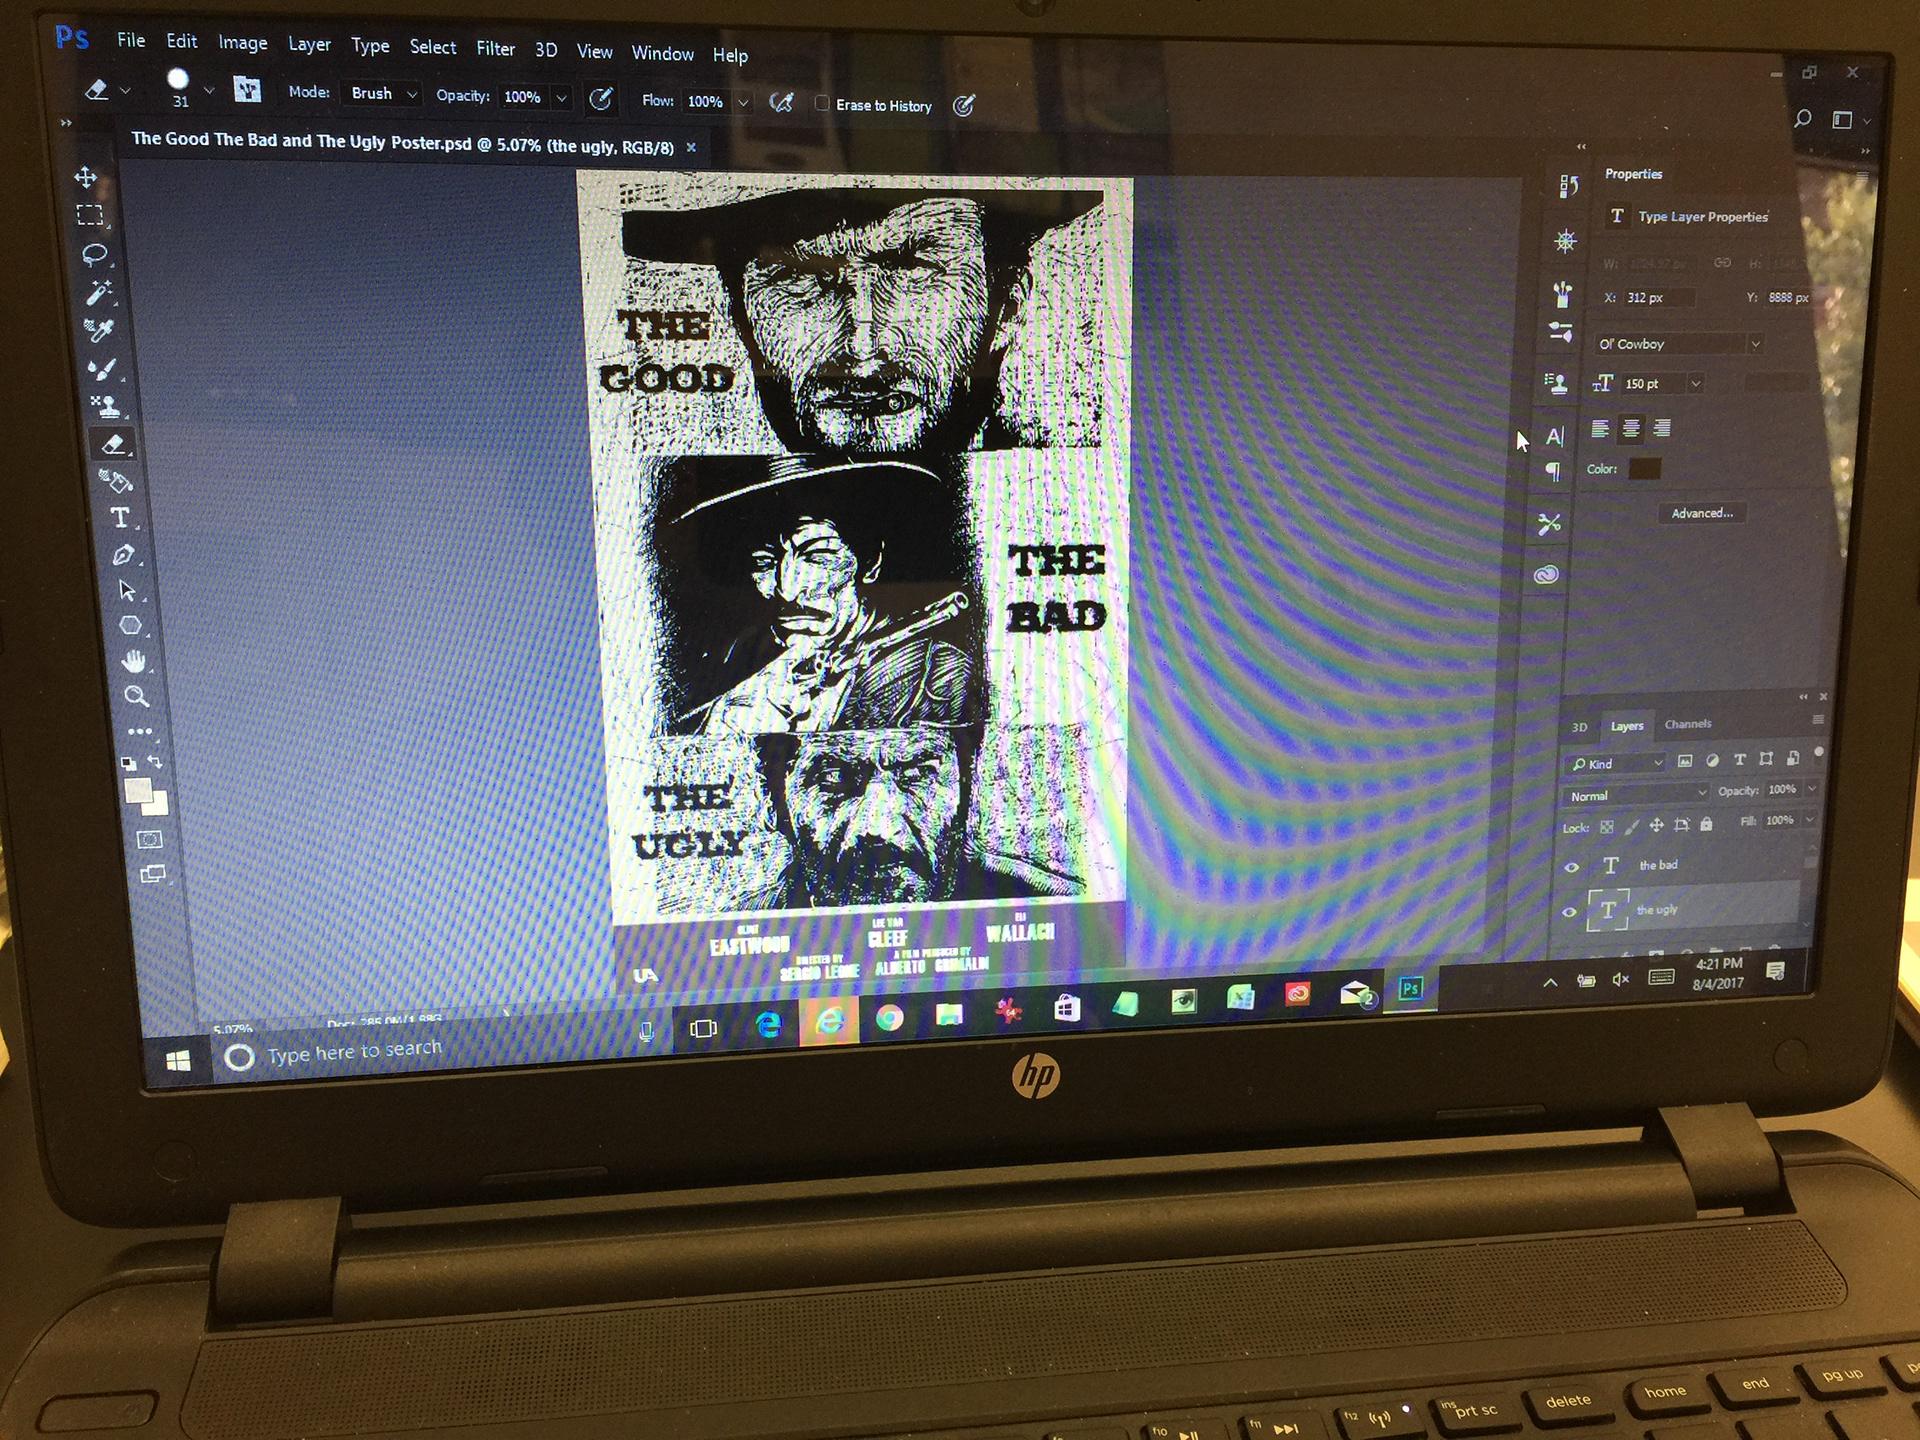Viewport: 1920px width, 1440px height.
Task: Open the text Color swatch
Action: [1645, 469]
